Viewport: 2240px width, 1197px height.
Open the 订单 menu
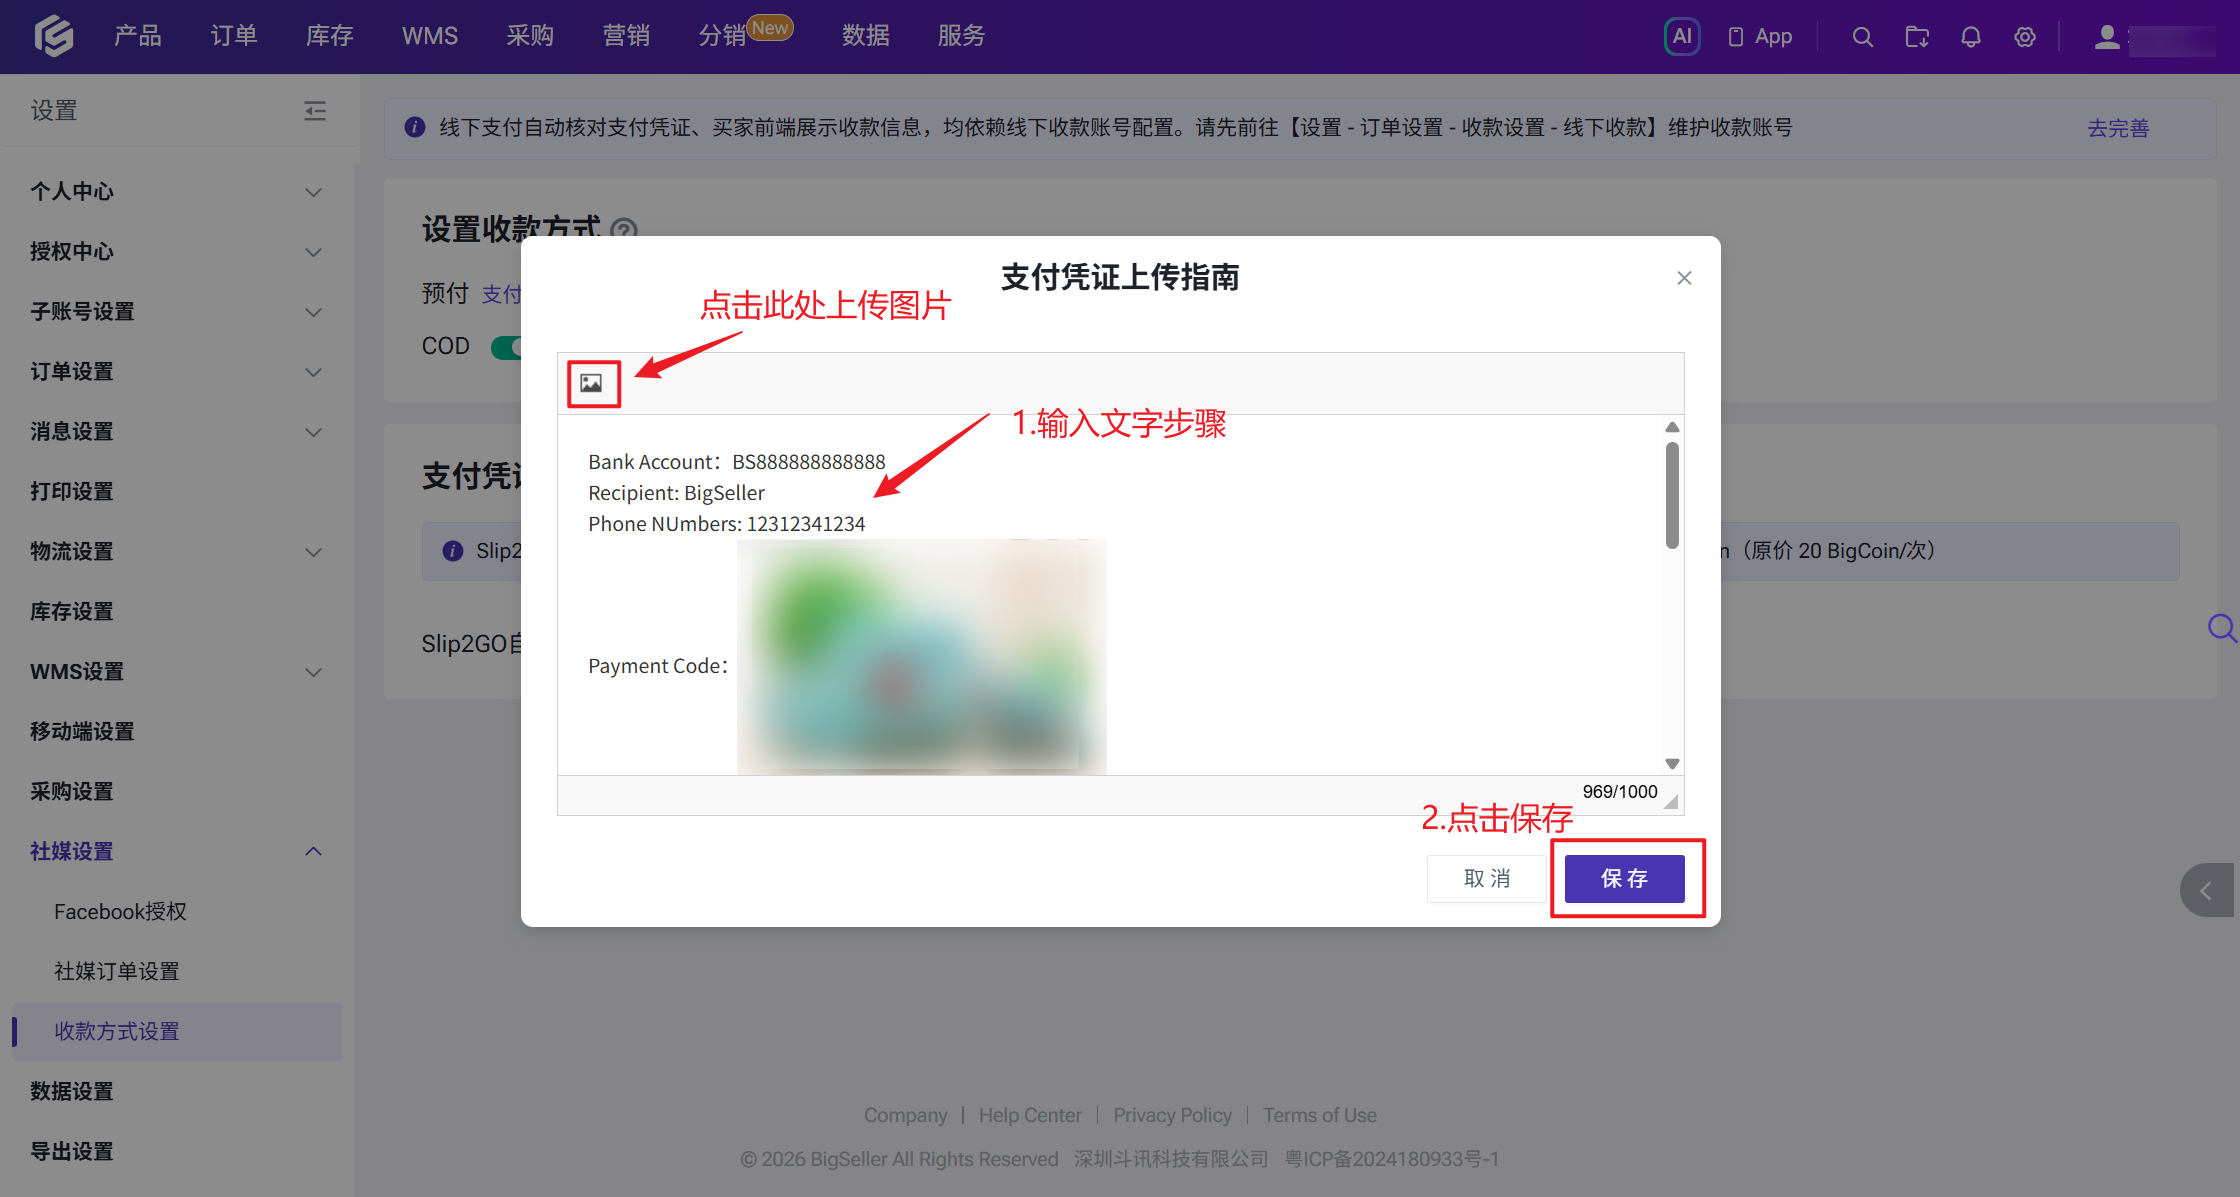(234, 36)
